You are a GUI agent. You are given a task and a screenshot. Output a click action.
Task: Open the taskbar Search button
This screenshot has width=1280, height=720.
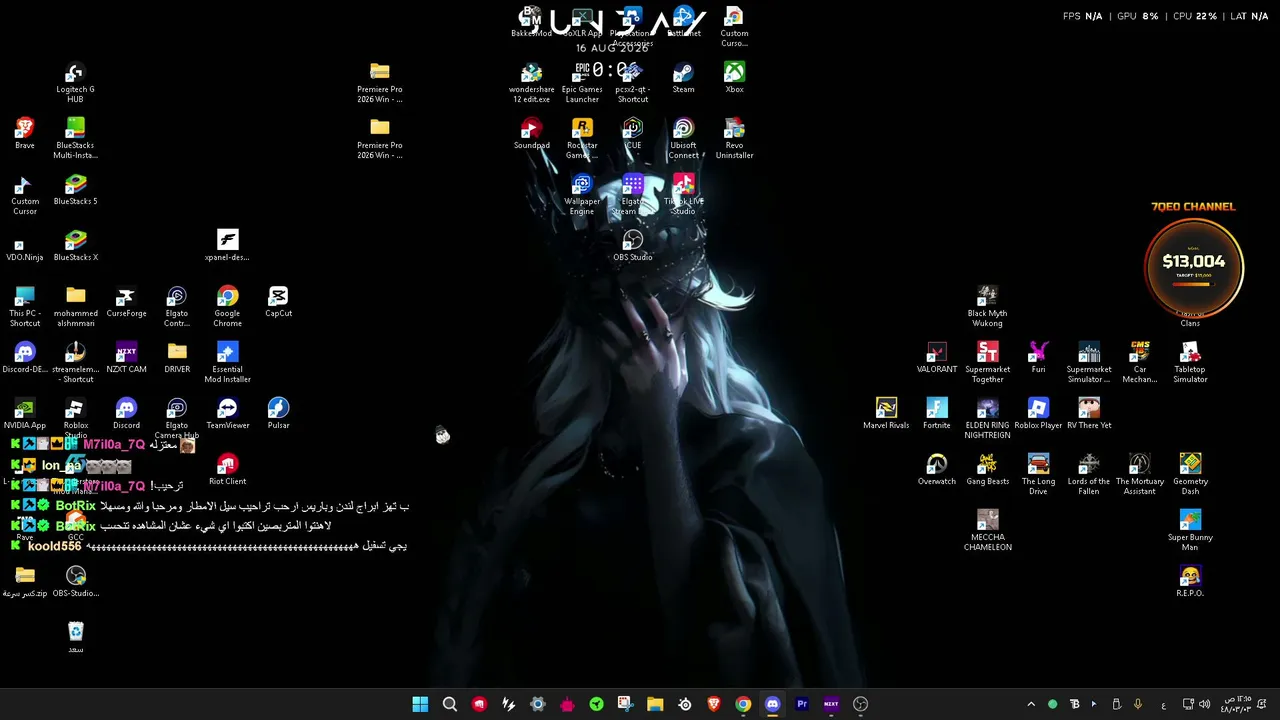450,704
